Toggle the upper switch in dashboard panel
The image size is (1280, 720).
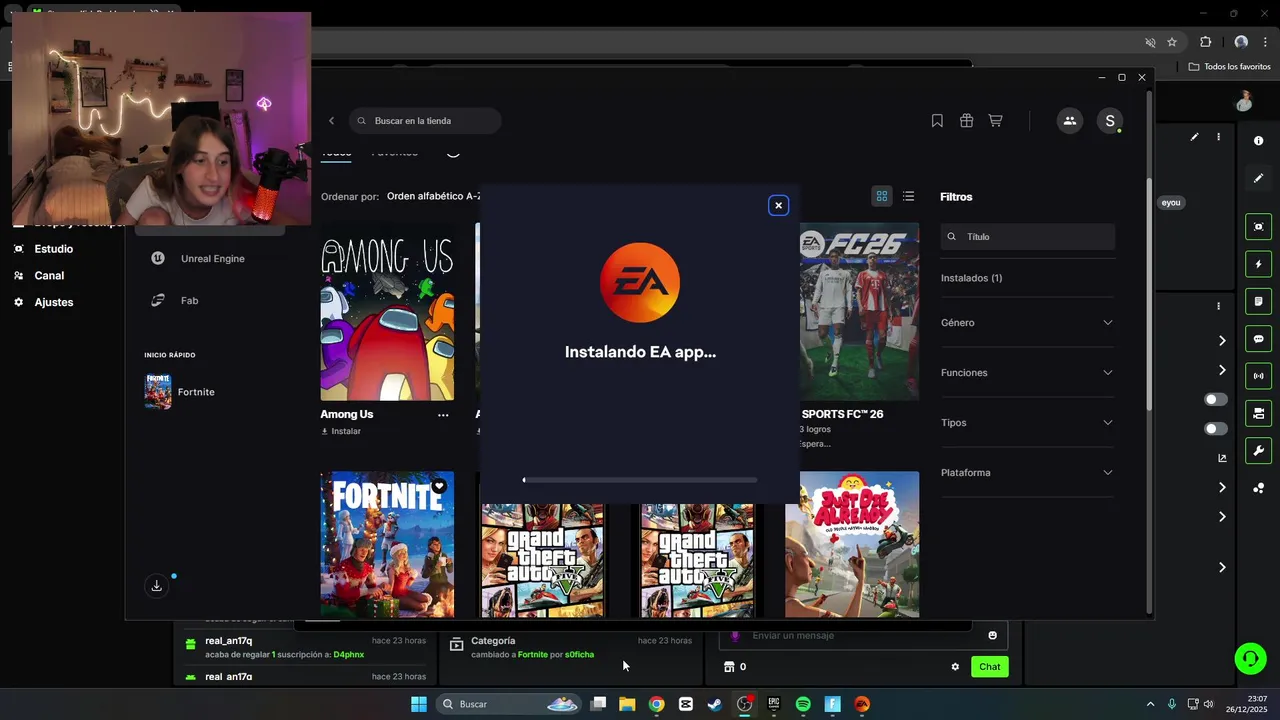click(x=1216, y=399)
